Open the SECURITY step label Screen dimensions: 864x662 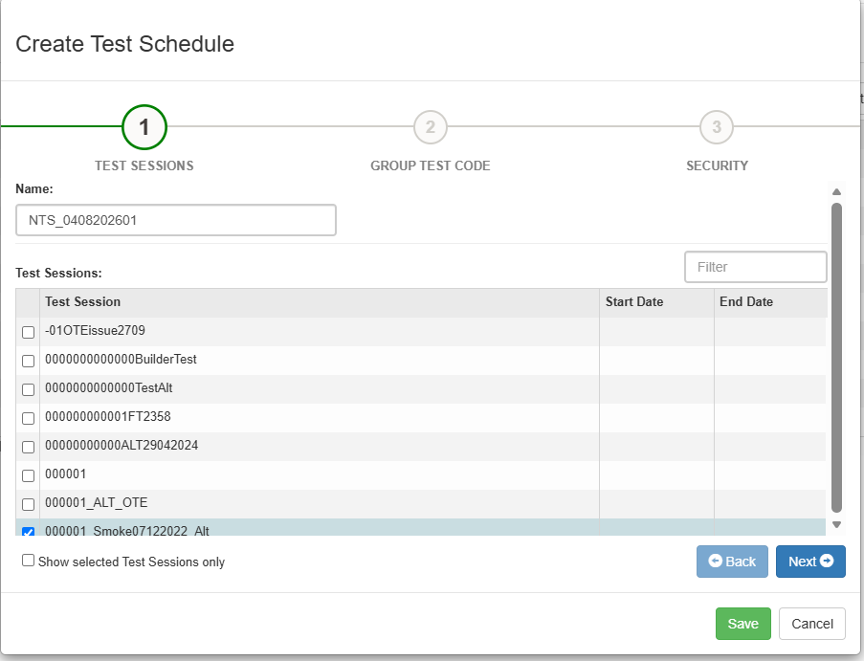coord(717,166)
